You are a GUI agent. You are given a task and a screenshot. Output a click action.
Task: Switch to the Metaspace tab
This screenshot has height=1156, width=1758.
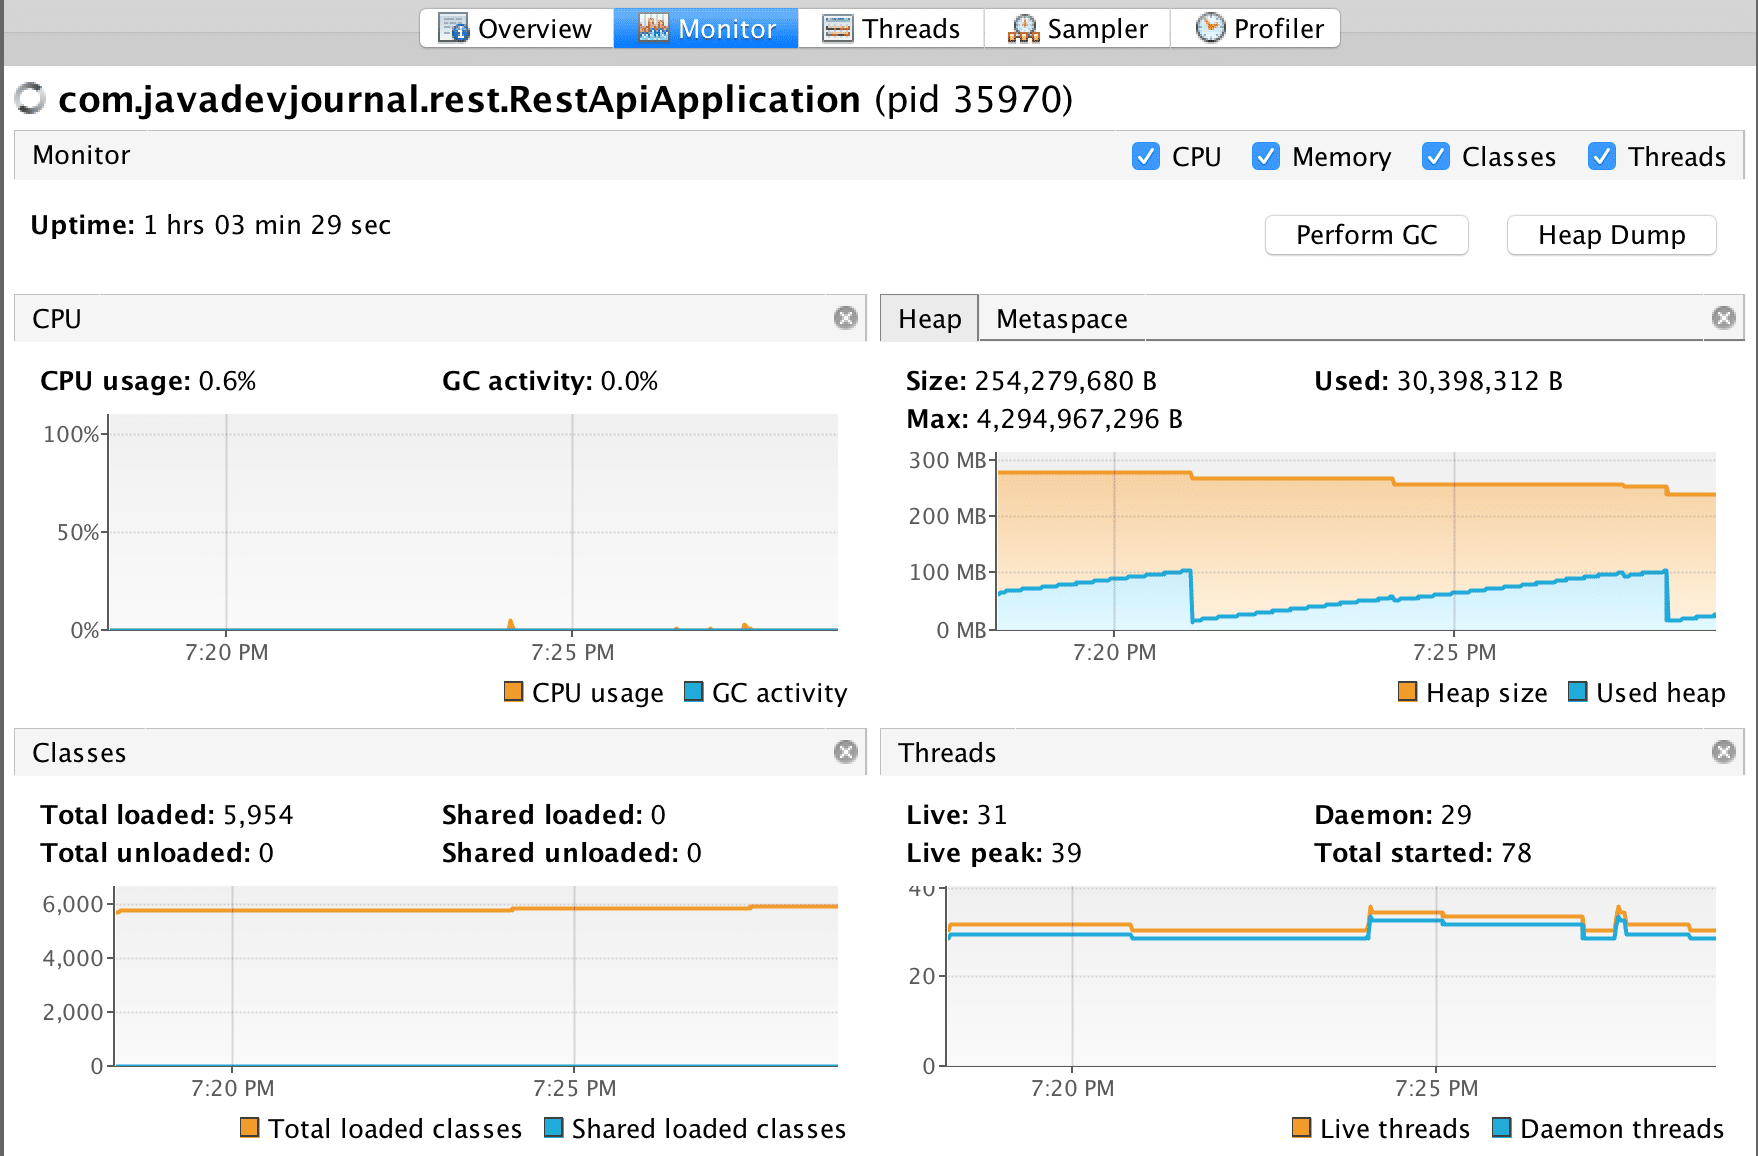click(x=1060, y=318)
